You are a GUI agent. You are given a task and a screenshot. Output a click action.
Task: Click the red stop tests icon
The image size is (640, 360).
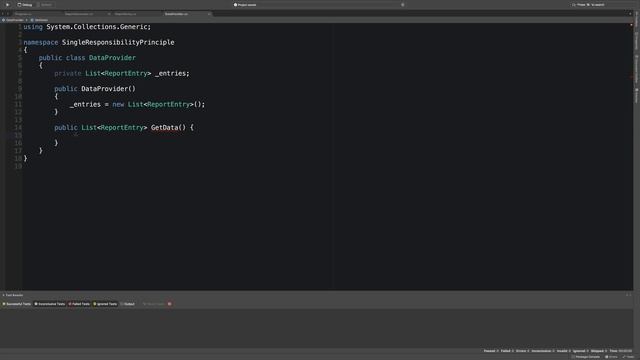click(x=169, y=304)
